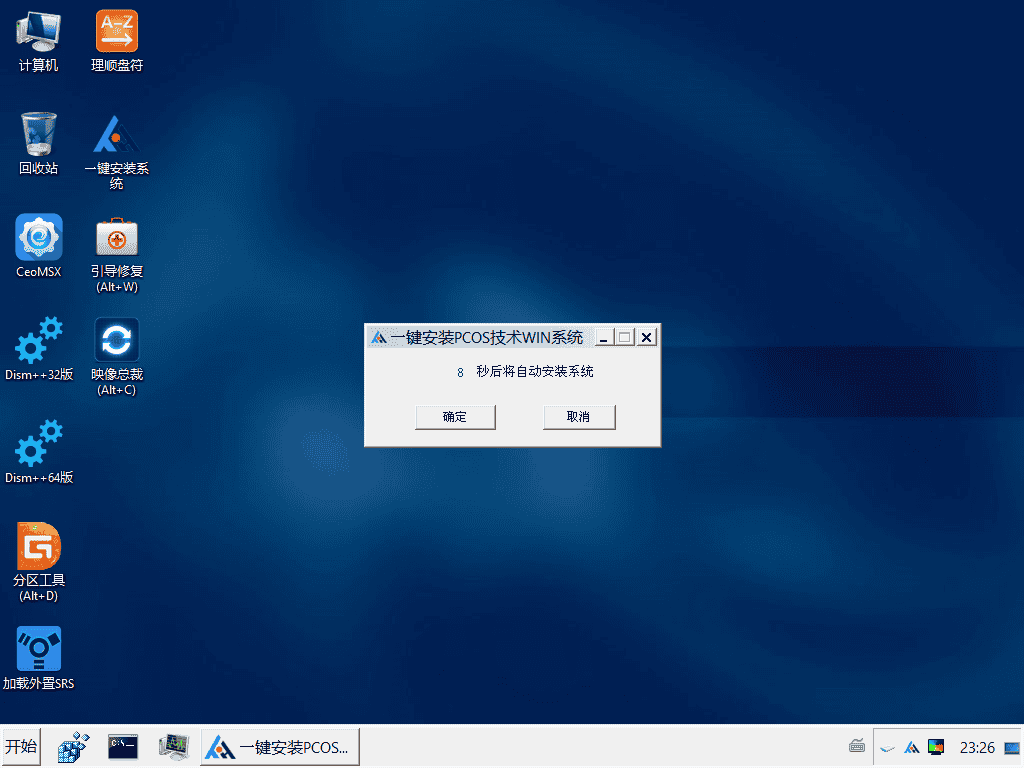Open the 回收站 recycle bin
The height and width of the screenshot is (768, 1024).
(x=39, y=144)
